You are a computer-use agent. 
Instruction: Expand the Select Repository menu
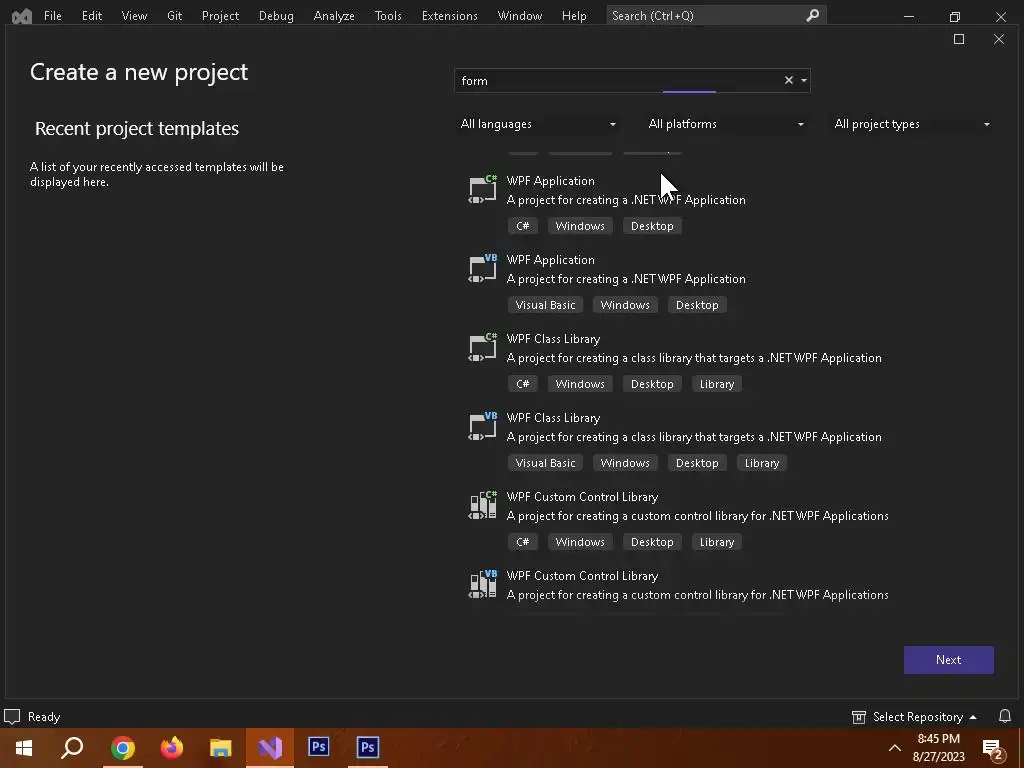(973, 717)
